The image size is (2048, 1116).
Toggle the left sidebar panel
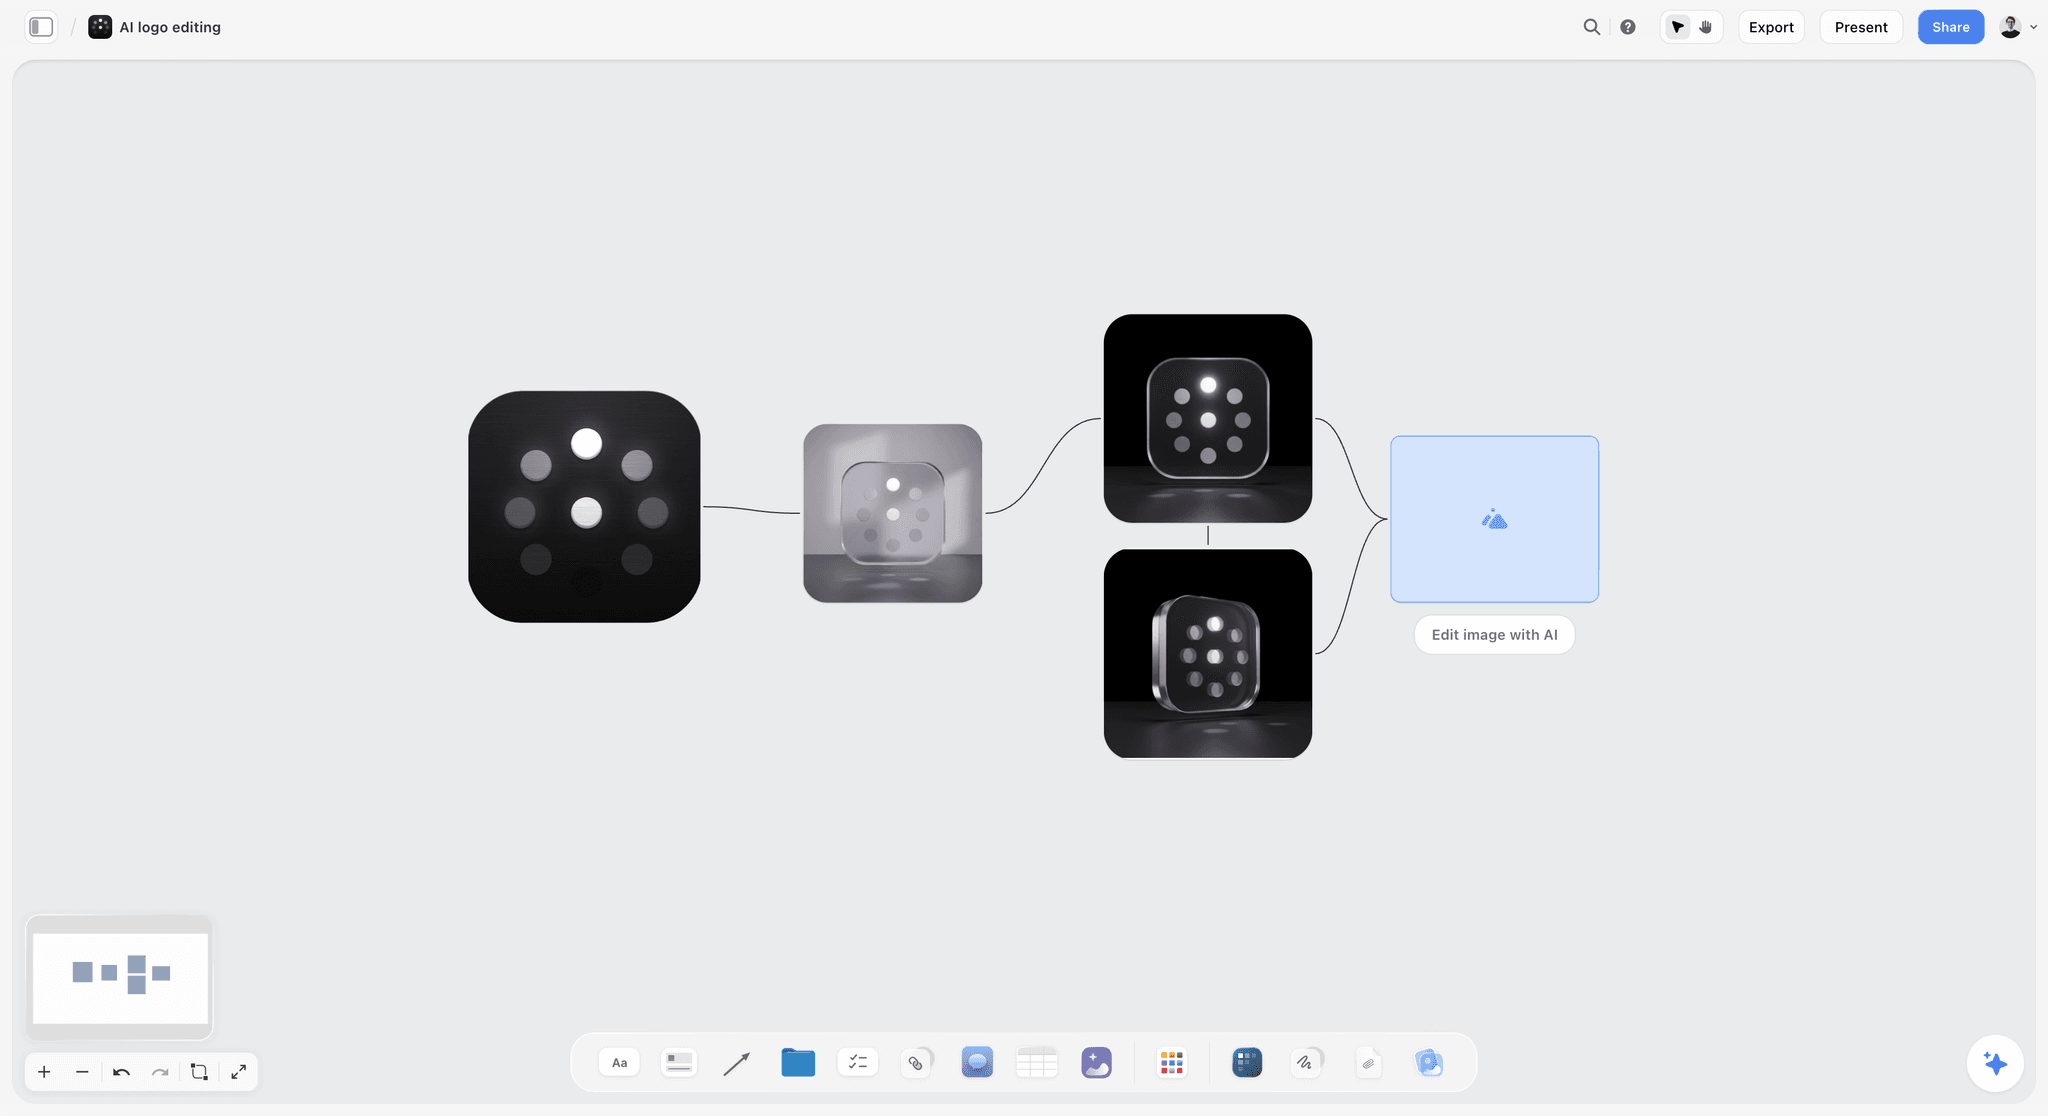41,27
